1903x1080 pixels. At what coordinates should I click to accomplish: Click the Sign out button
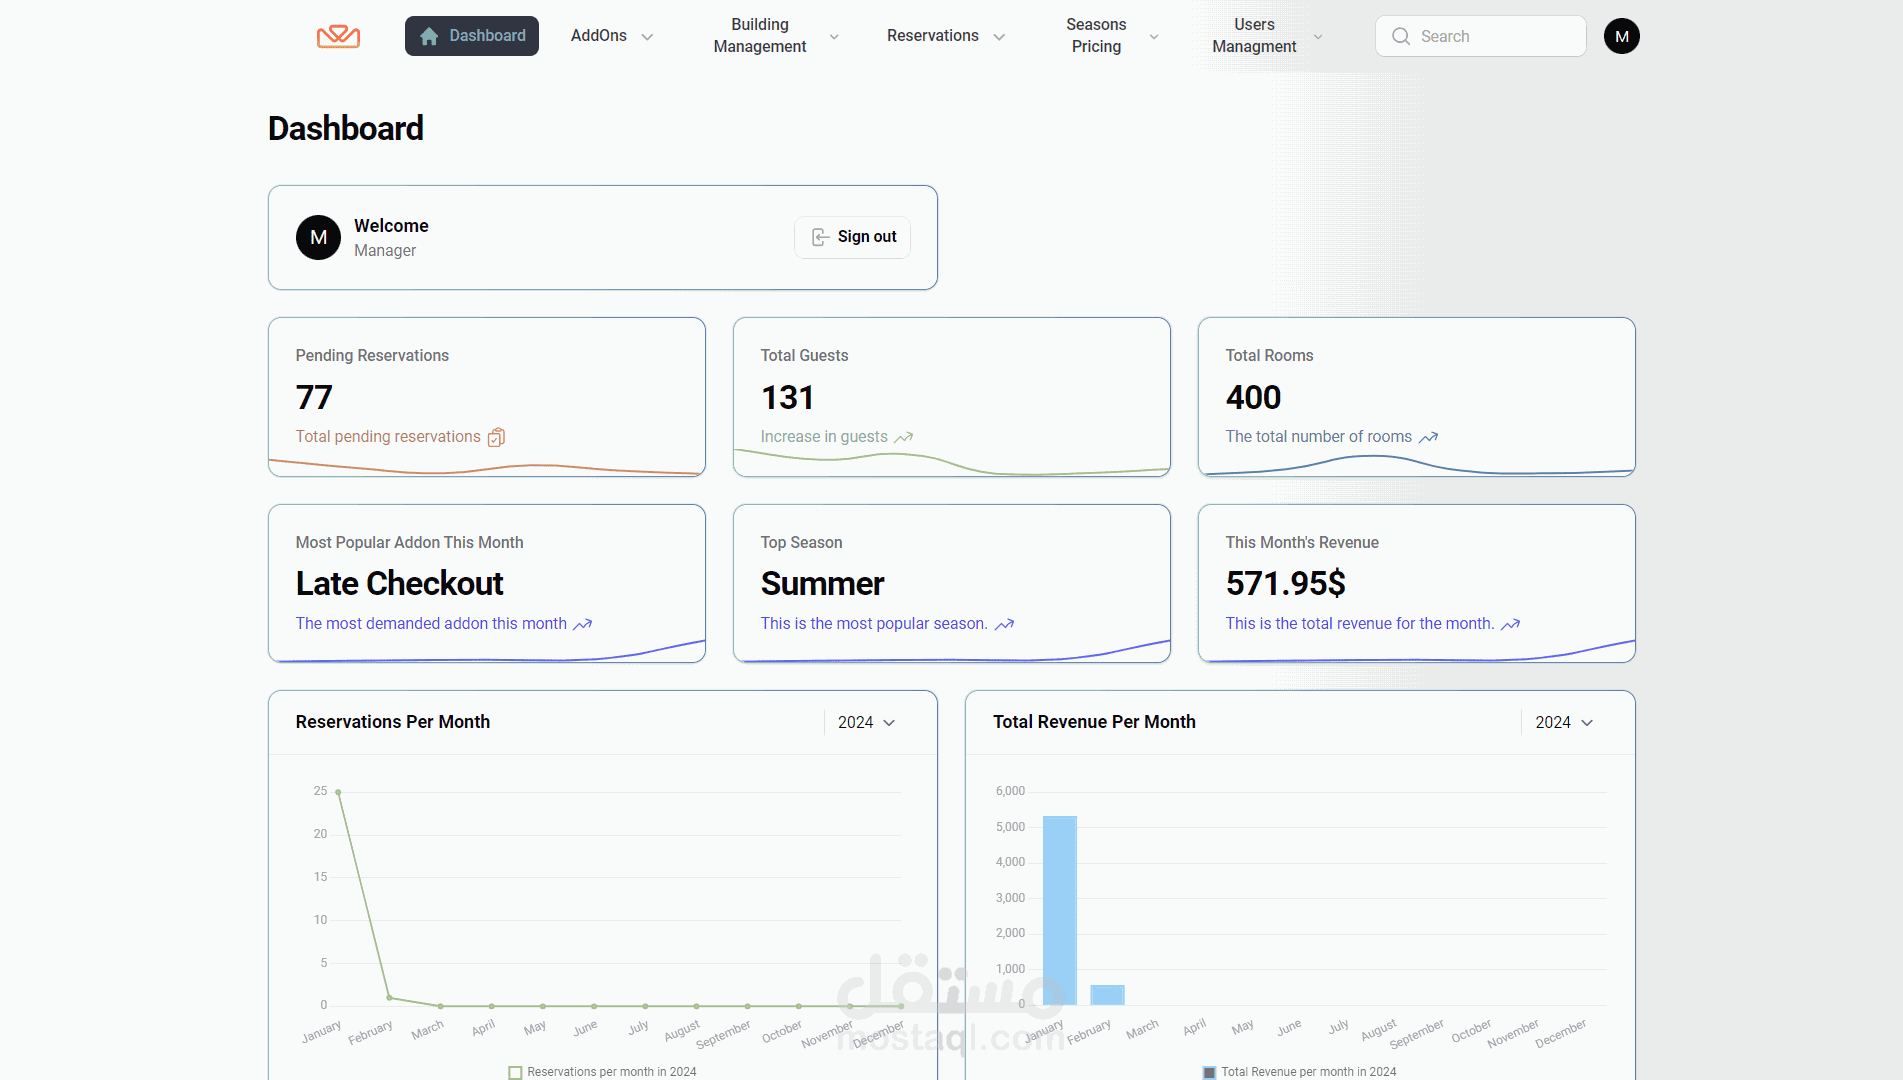(x=853, y=237)
